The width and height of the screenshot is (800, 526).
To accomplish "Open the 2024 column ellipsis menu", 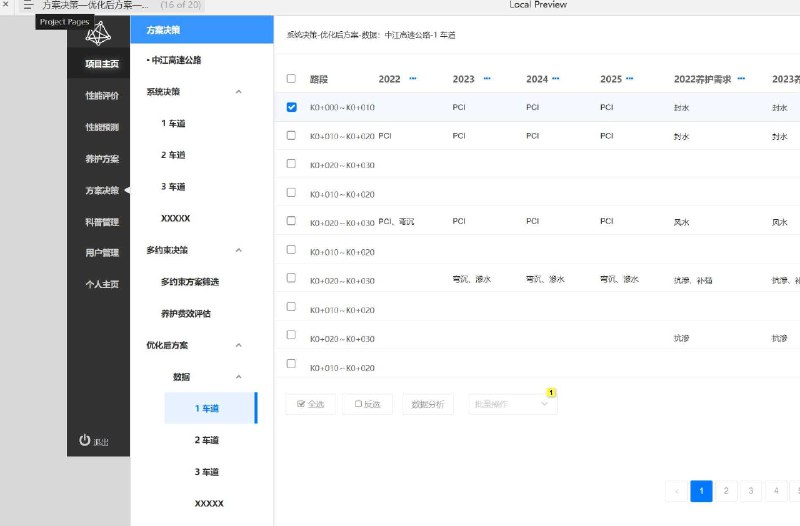I will point(556,79).
